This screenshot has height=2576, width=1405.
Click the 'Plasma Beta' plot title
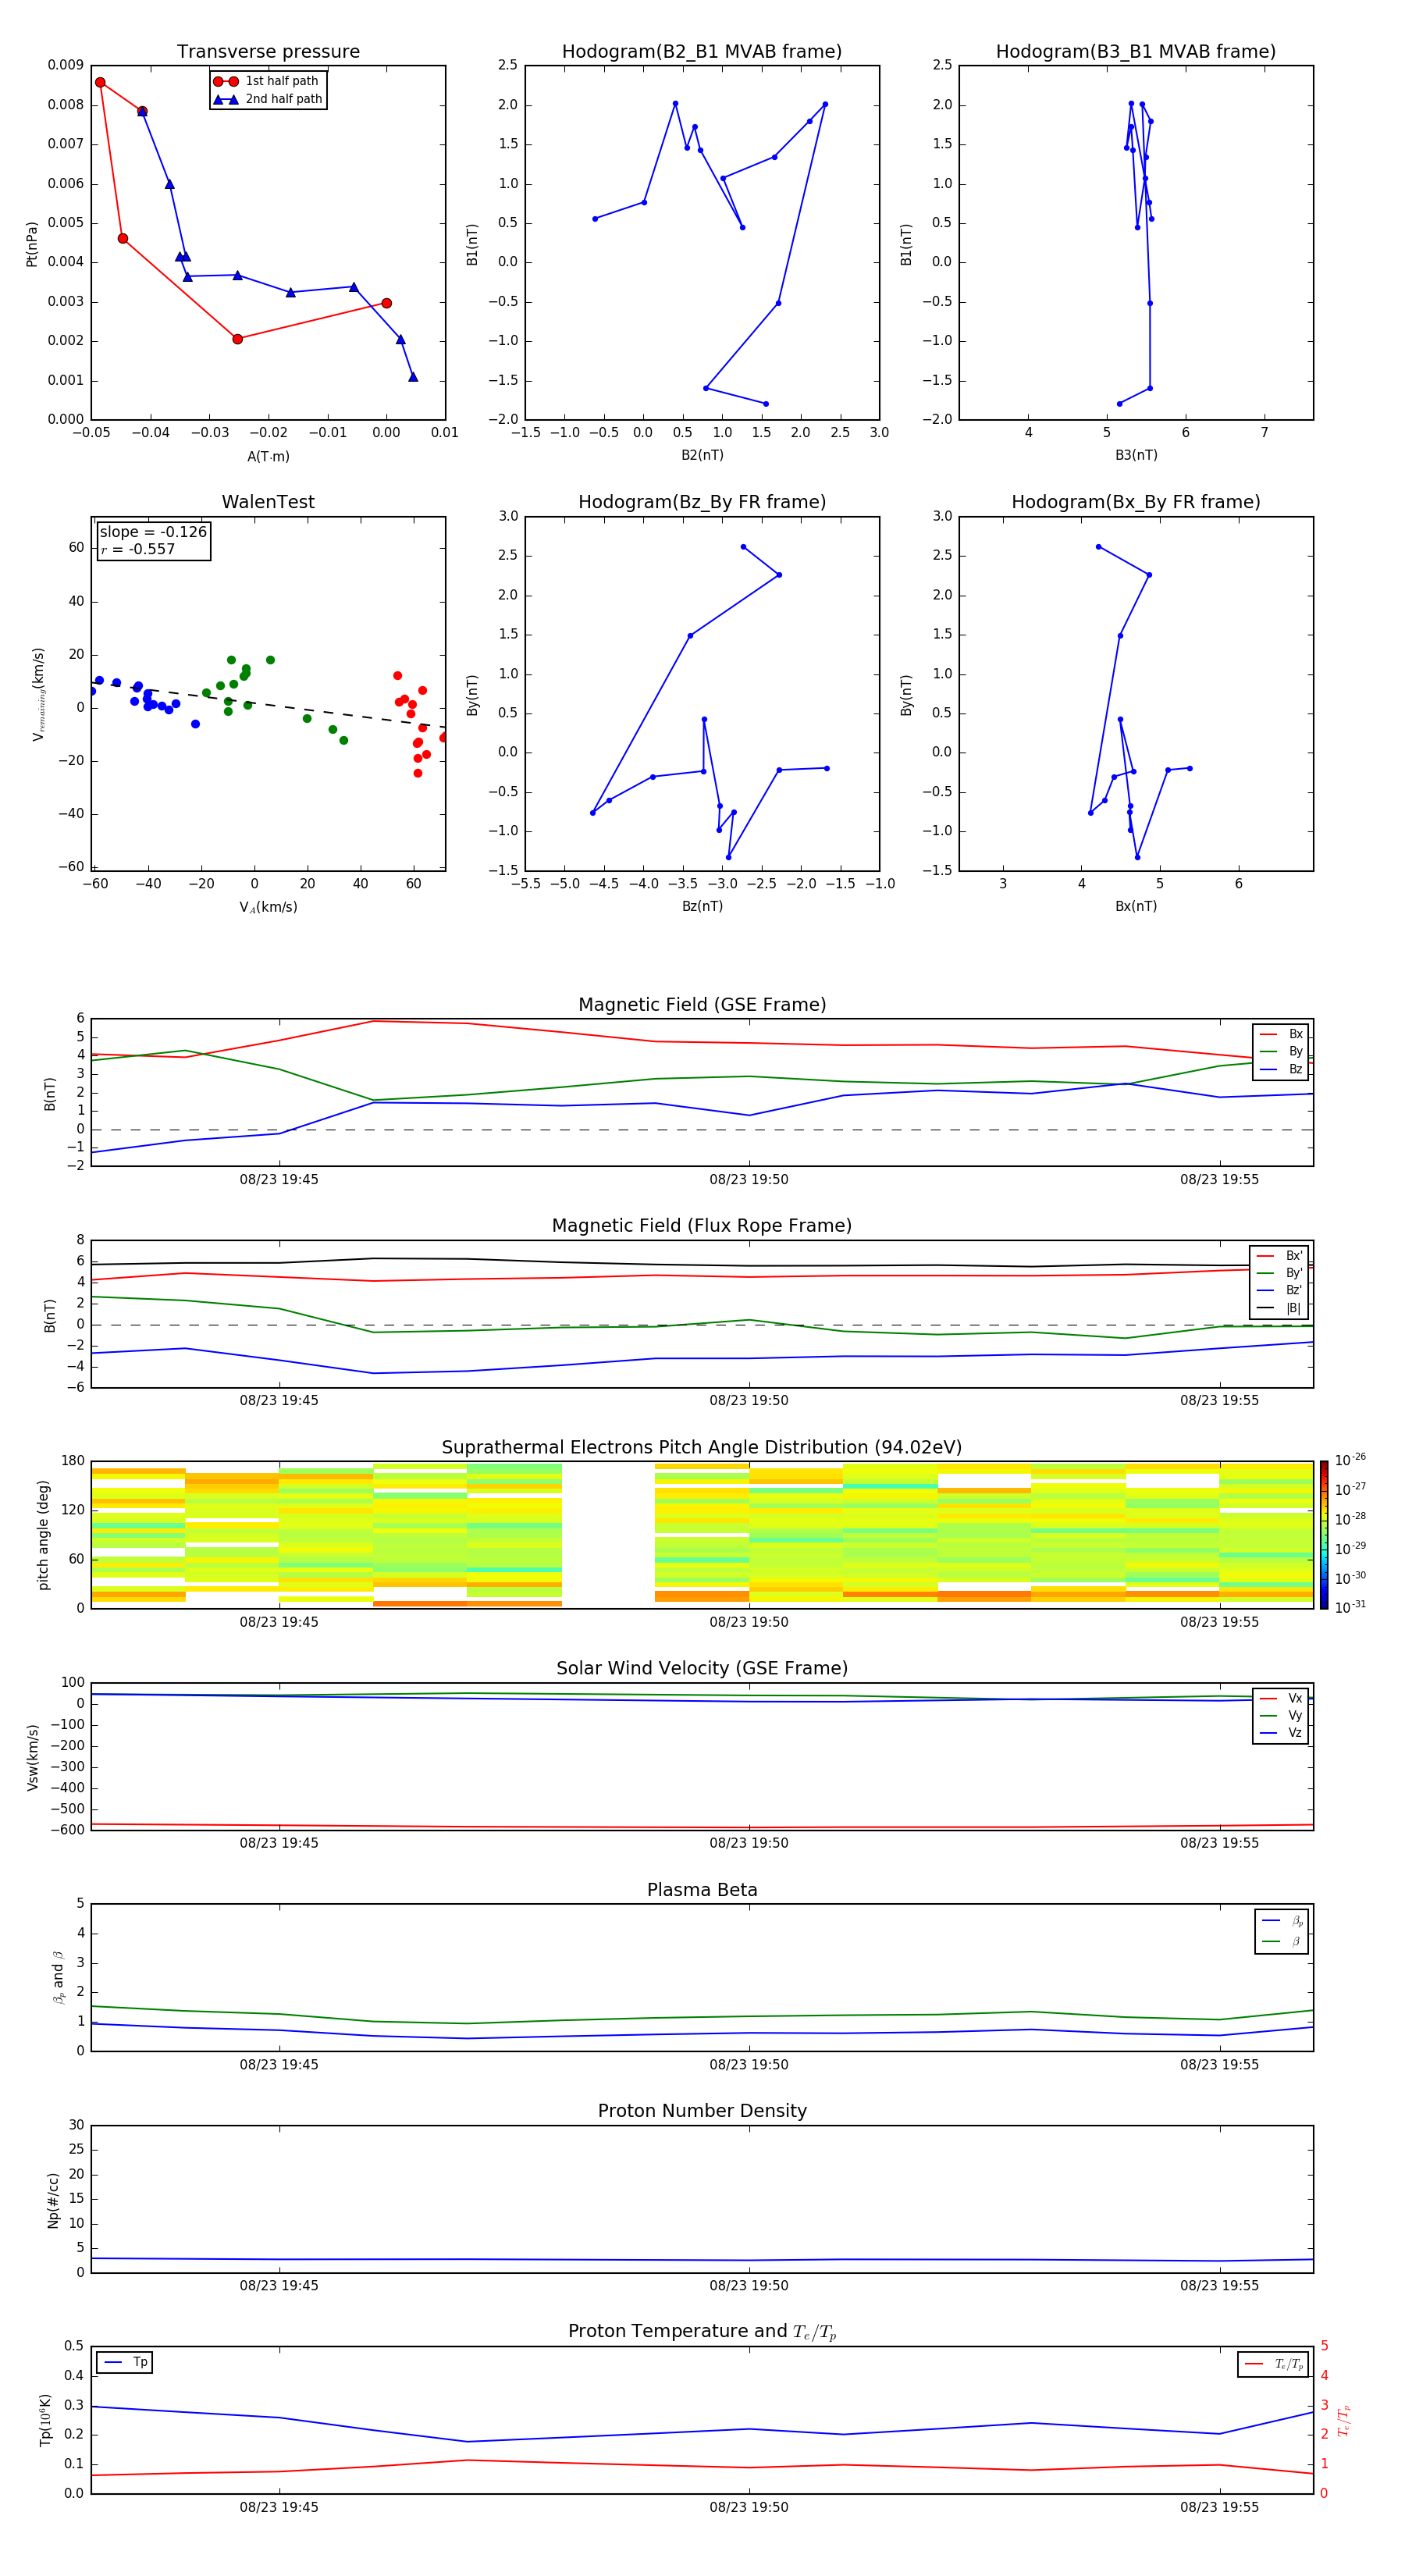[x=702, y=1891]
